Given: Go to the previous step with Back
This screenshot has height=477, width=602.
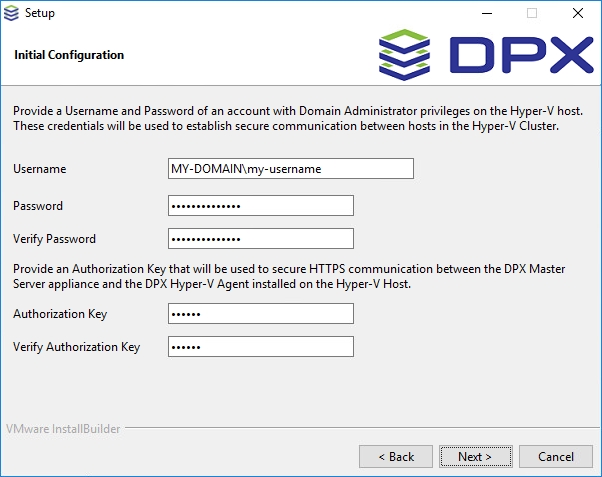Looking at the screenshot, I should (x=396, y=456).
